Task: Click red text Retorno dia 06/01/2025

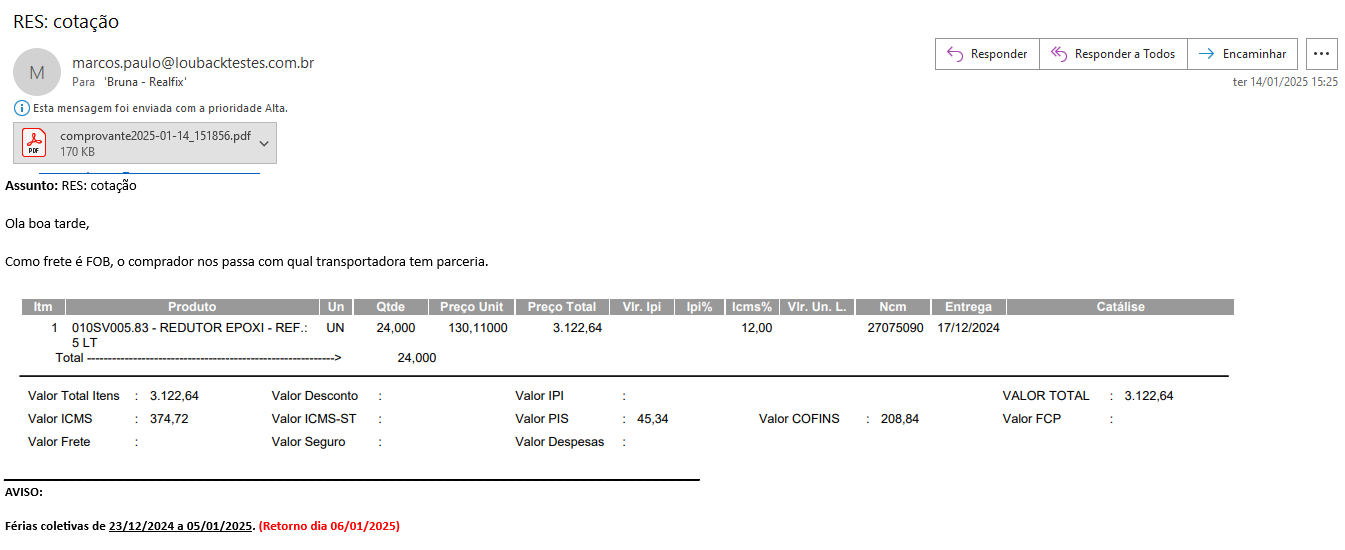Action: point(329,526)
